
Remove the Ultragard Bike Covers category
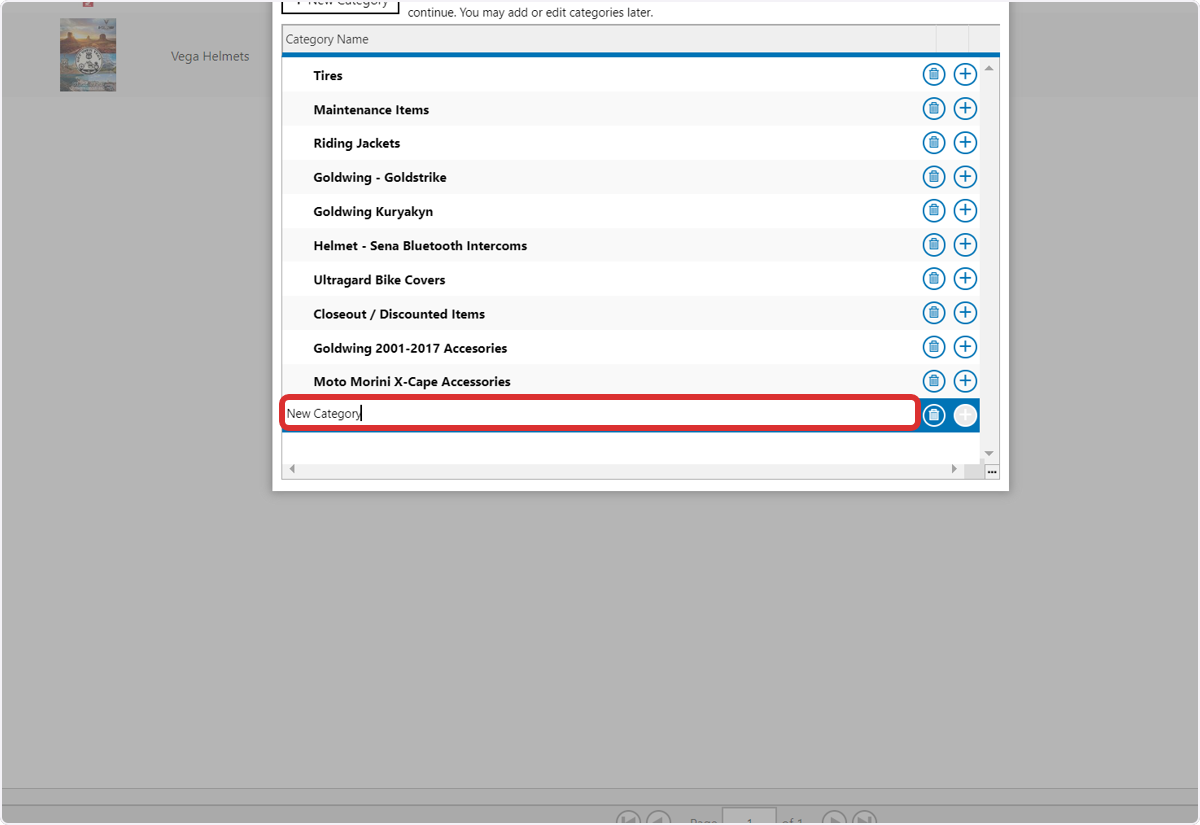pos(933,279)
